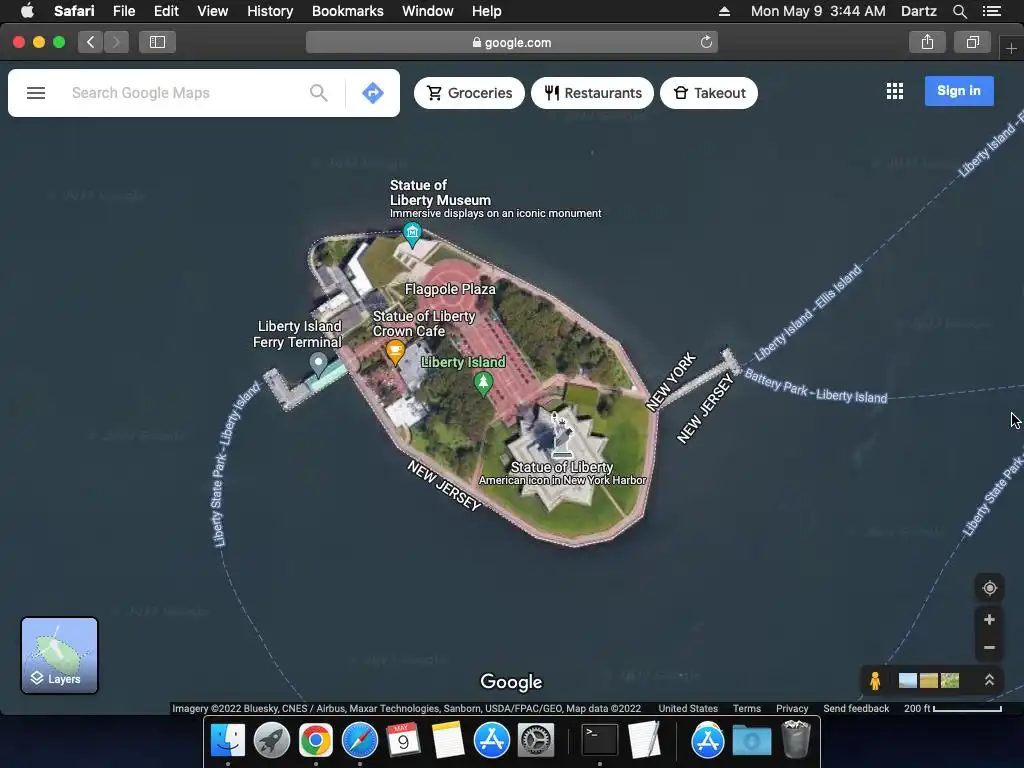Screen dimensions: 1024x768
Task: Open Directions with the blue arrow icon
Action: coord(373,93)
